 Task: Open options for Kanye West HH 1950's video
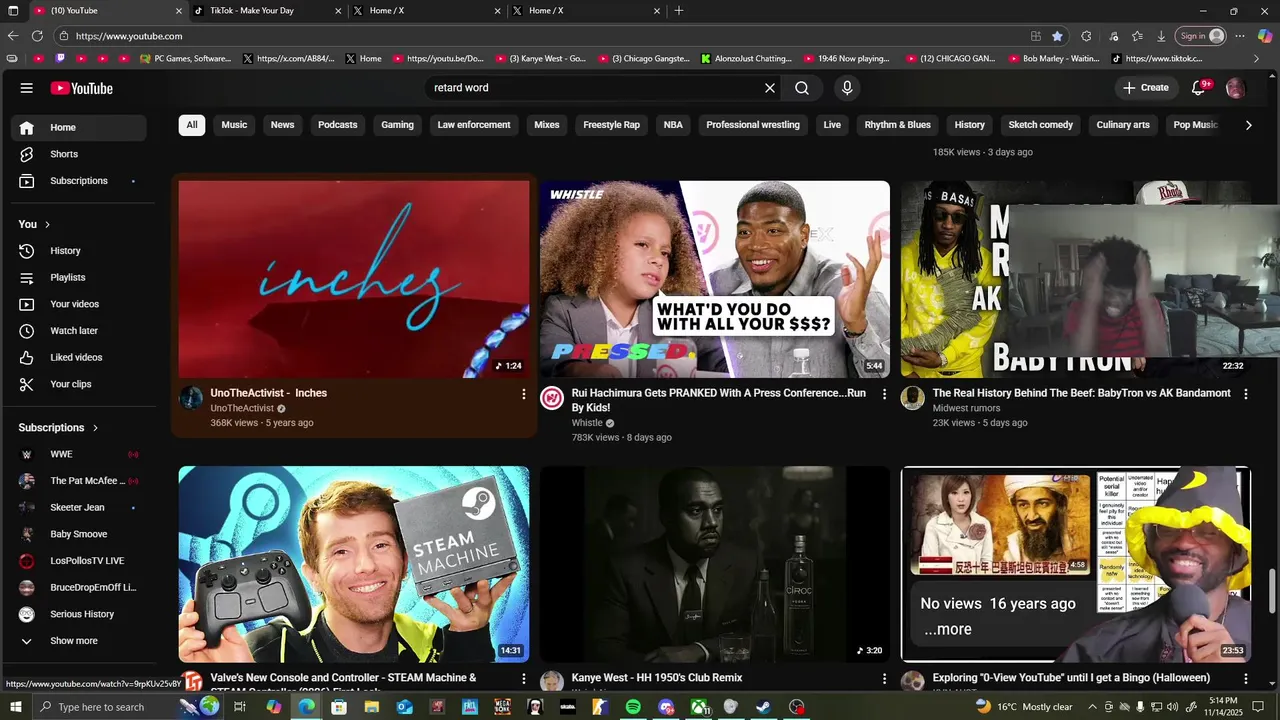884,679
